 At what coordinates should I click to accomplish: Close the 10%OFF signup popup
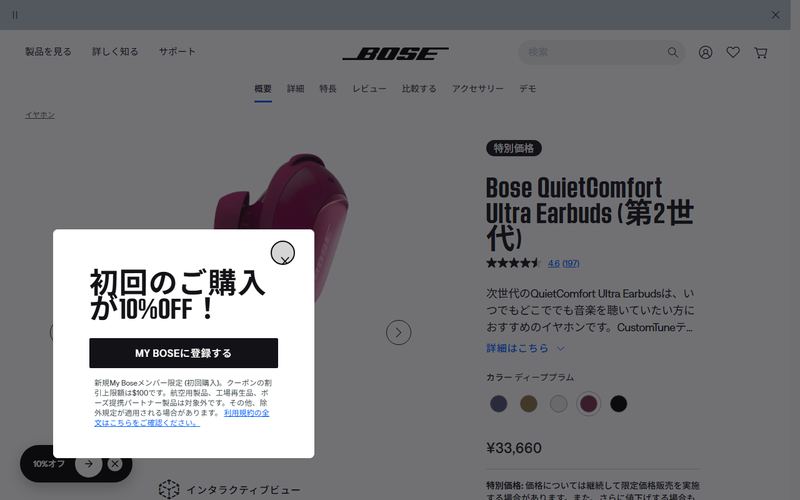[x=283, y=253]
